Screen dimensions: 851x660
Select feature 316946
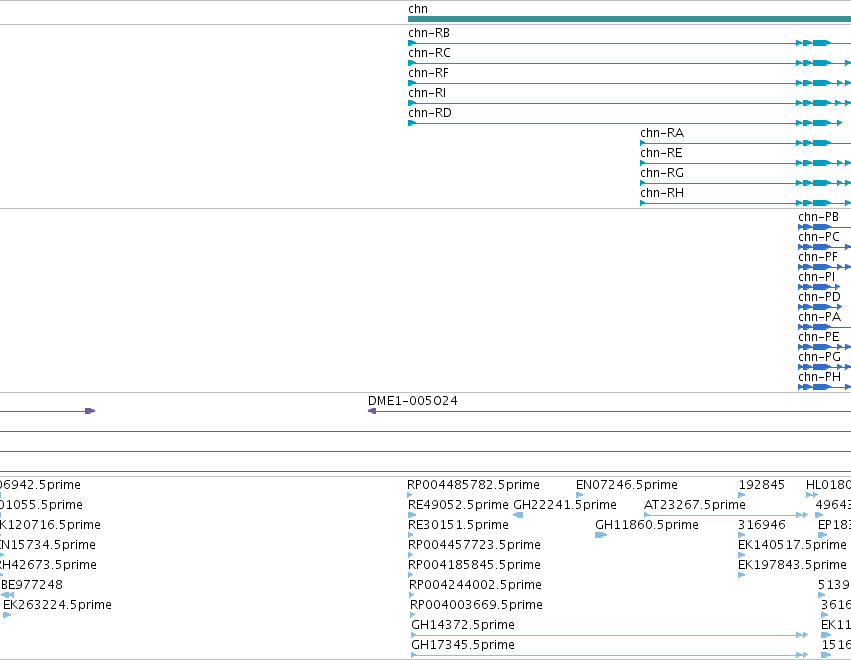click(x=761, y=525)
